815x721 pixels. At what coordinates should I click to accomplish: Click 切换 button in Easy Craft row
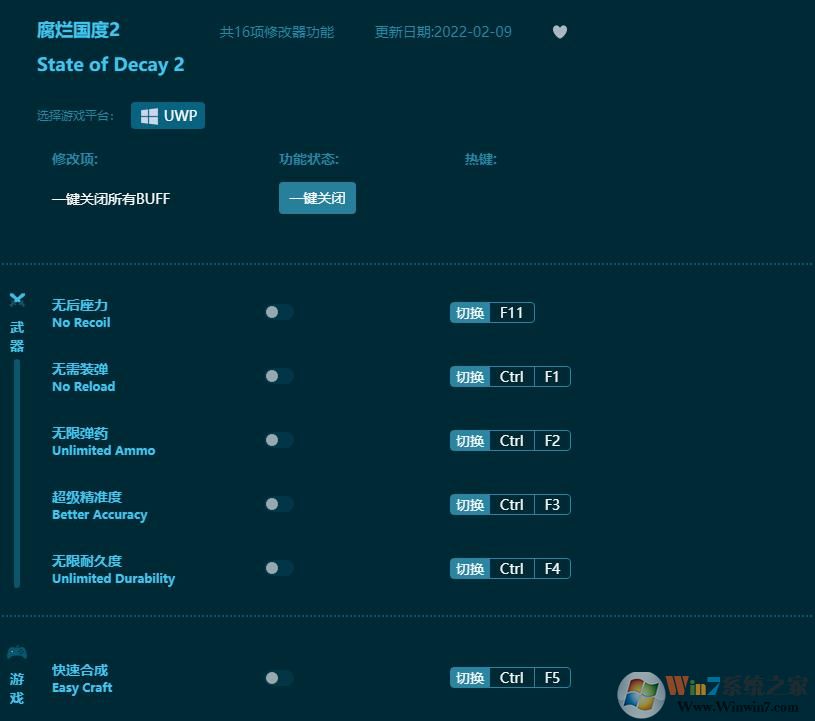[x=470, y=678]
